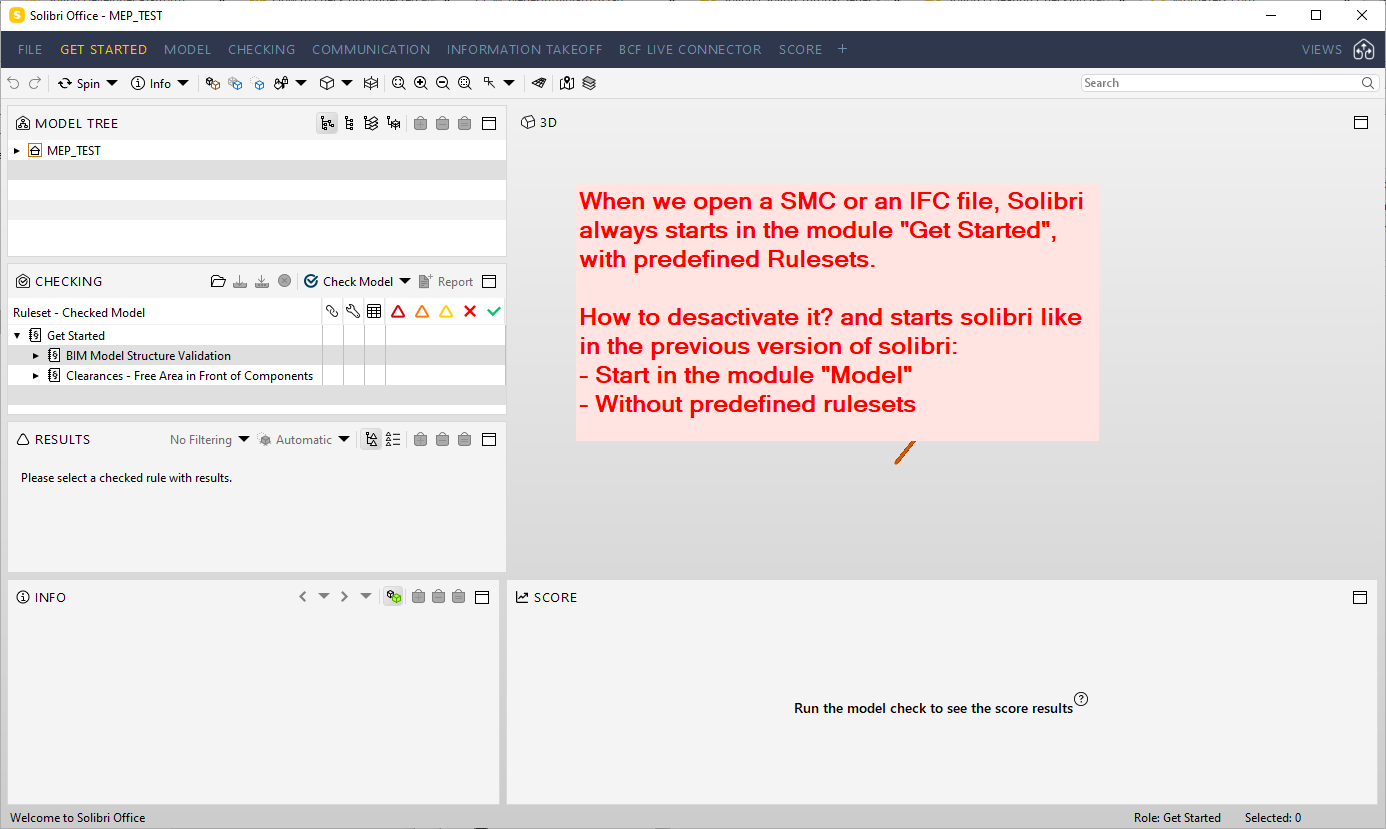Start checking with the Check Model button
The image size is (1386, 829).
click(x=349, y=282)
